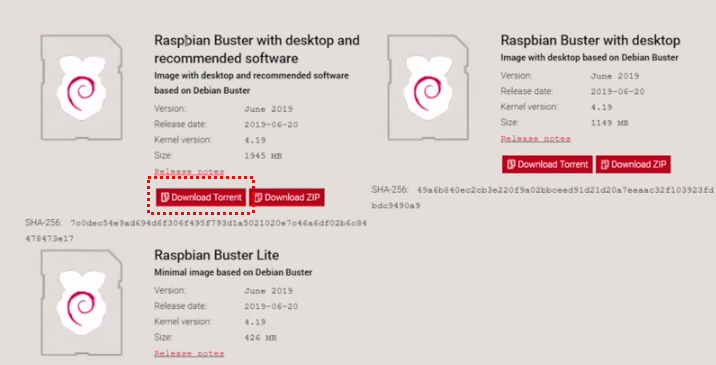Click the size value 1945 MB

click(263, 156)
